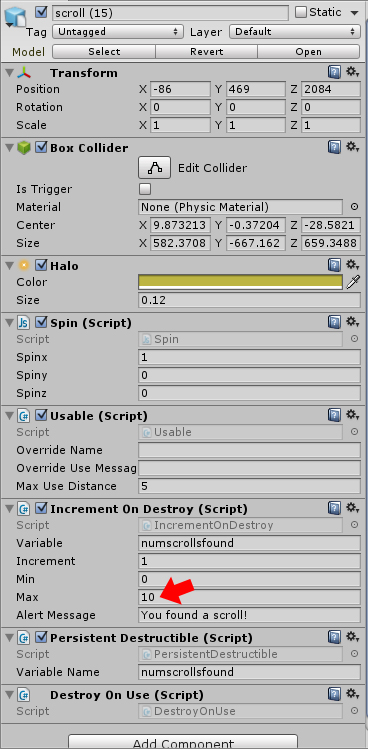Click the object name field scroll (15)
The height and width of the screenshot is (749, 368).
point(170,13)
